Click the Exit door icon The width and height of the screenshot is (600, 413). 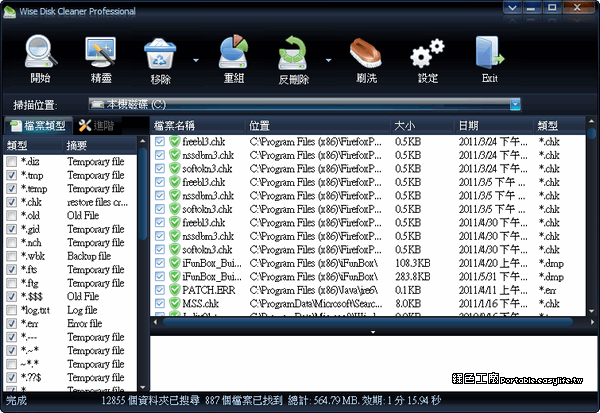tap(490, 53)
